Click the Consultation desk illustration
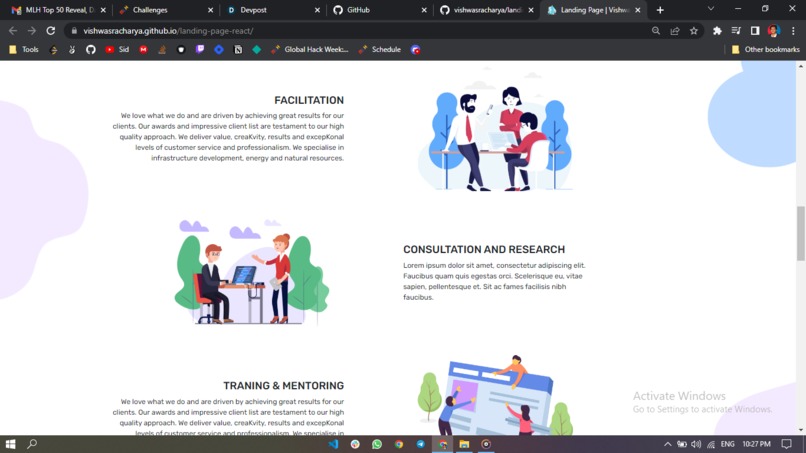 [251, 273]
